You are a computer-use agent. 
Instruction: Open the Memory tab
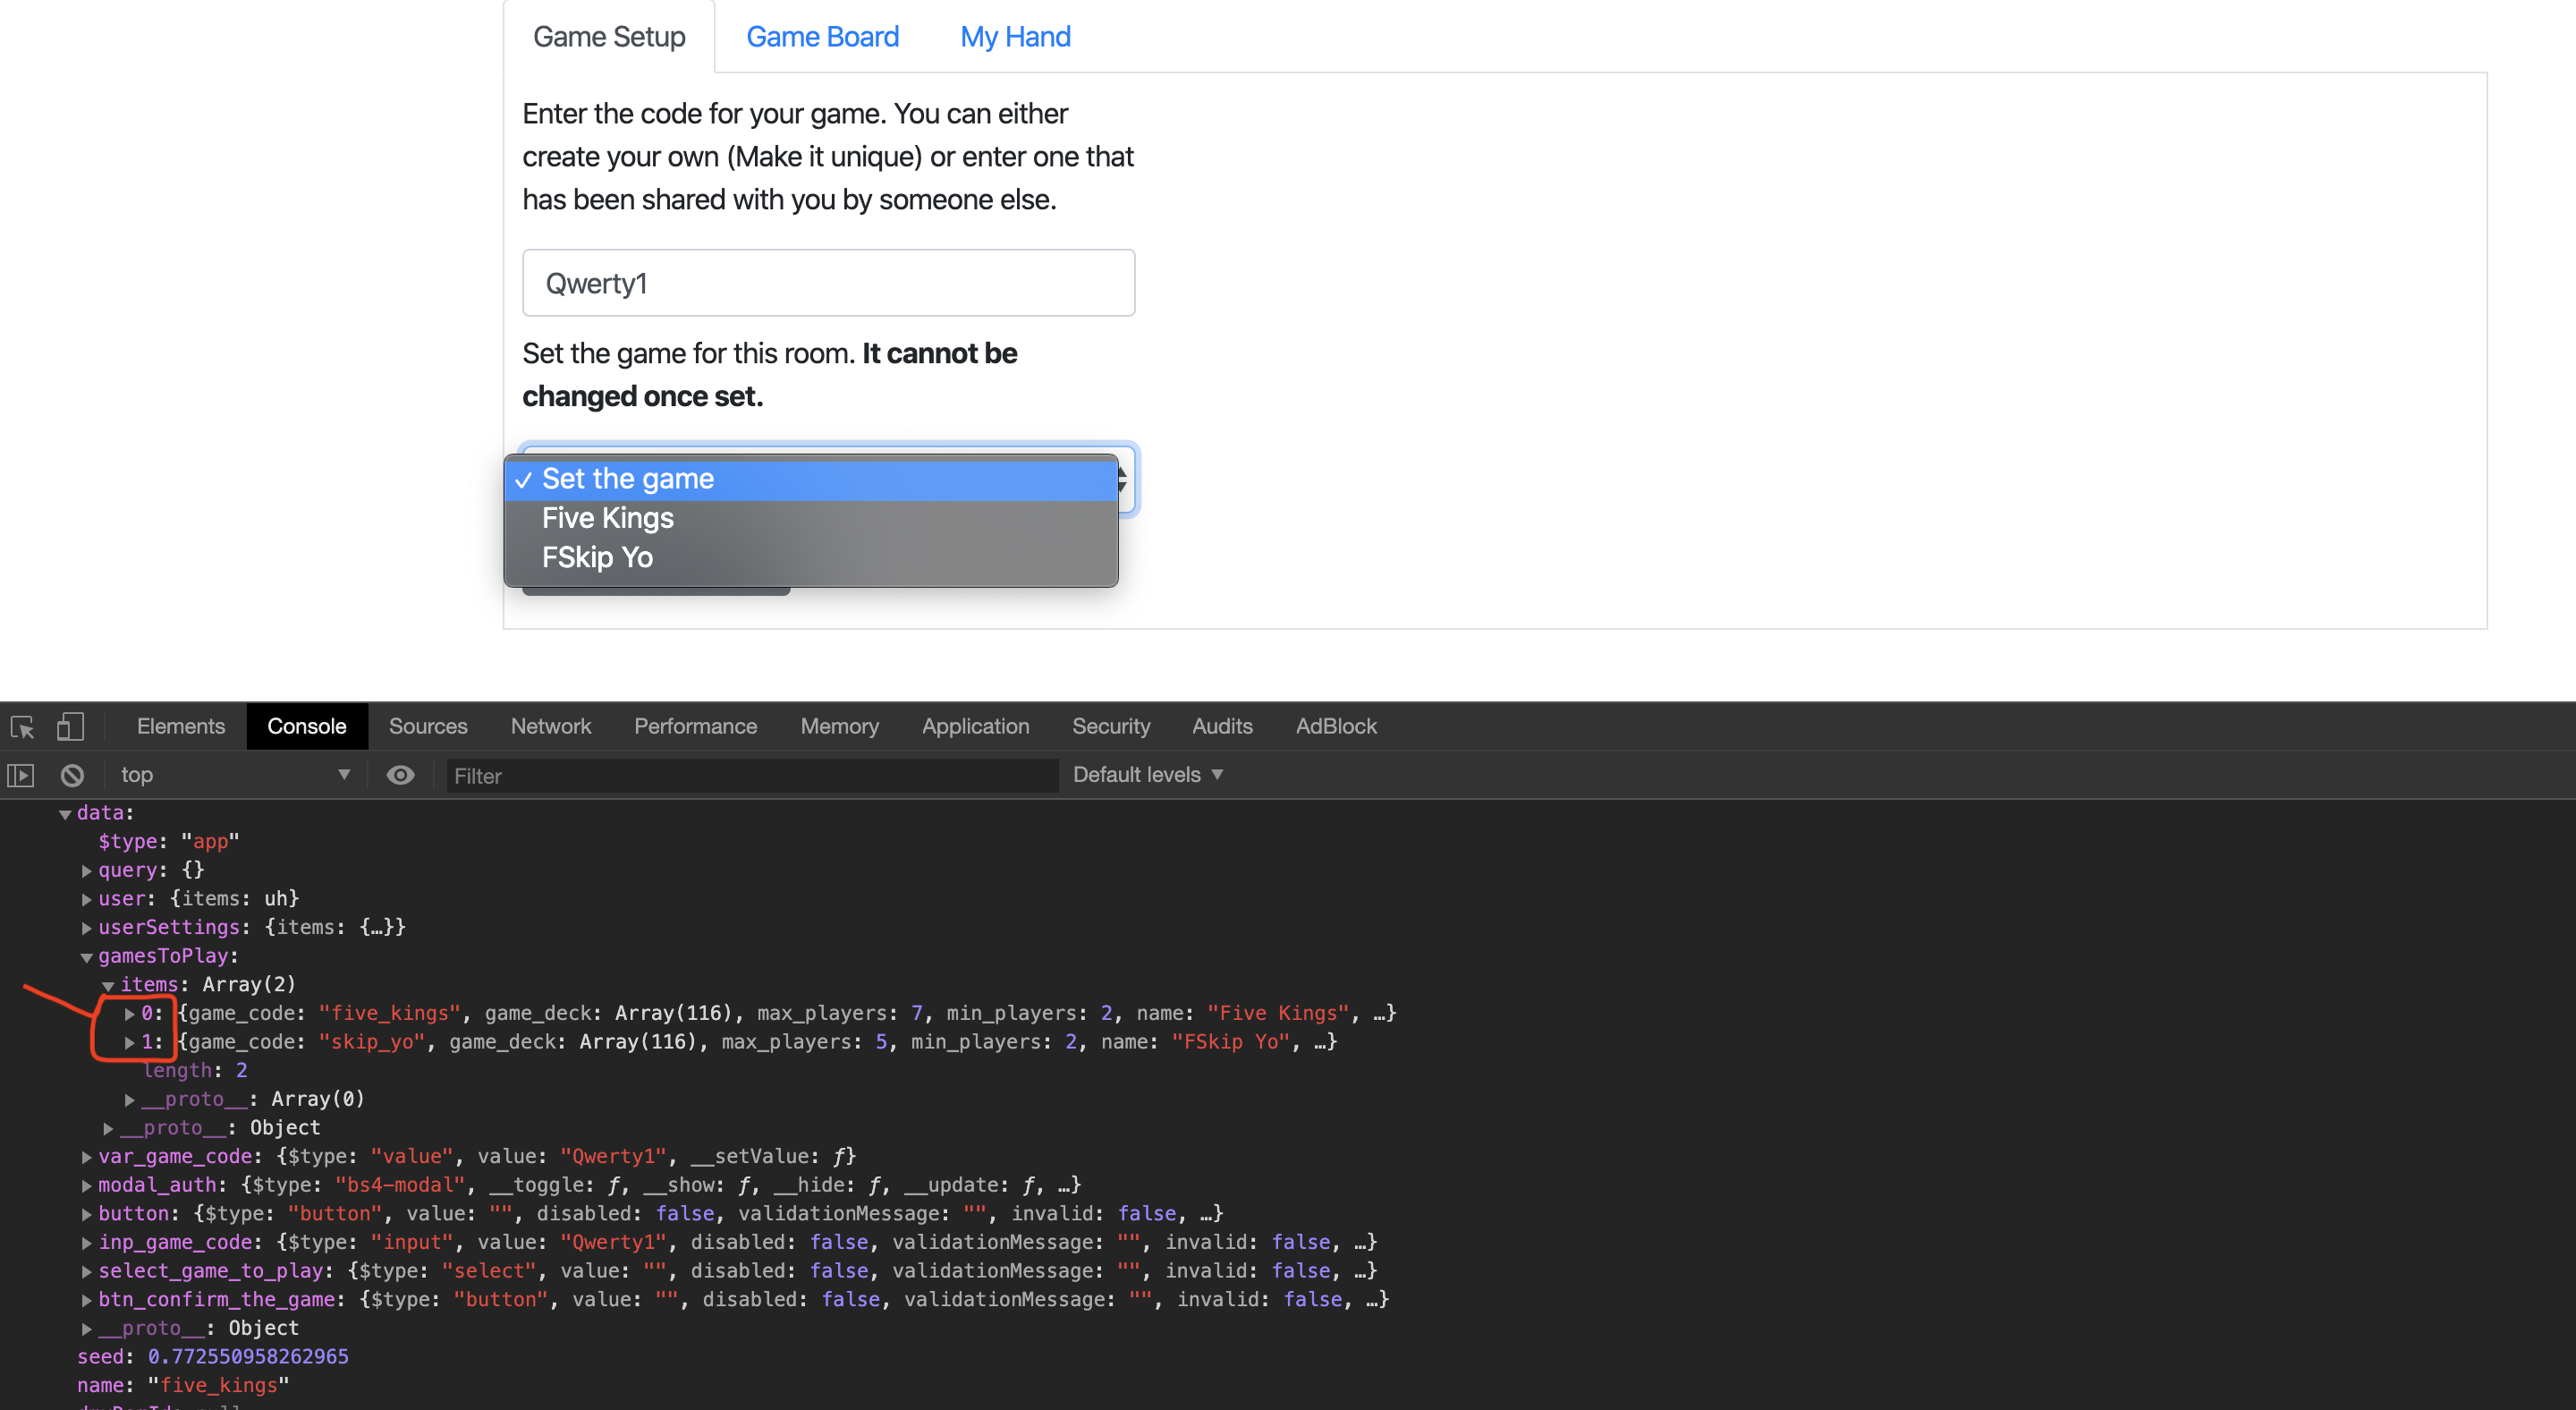[x=840, y=727]
